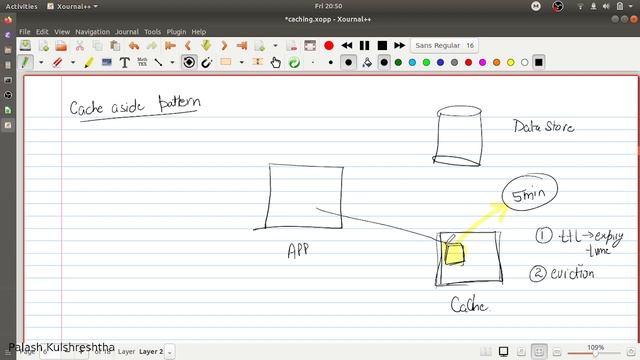Toggle the presentation mode monitor icon

(x=504, y=351)
